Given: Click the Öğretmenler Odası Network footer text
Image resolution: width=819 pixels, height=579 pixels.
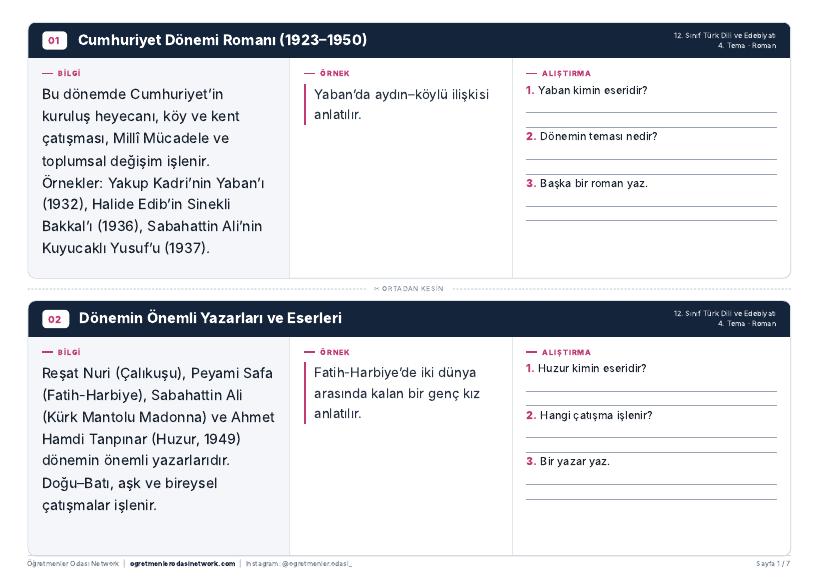Looking at the screenshot, I should click(73, 564).
